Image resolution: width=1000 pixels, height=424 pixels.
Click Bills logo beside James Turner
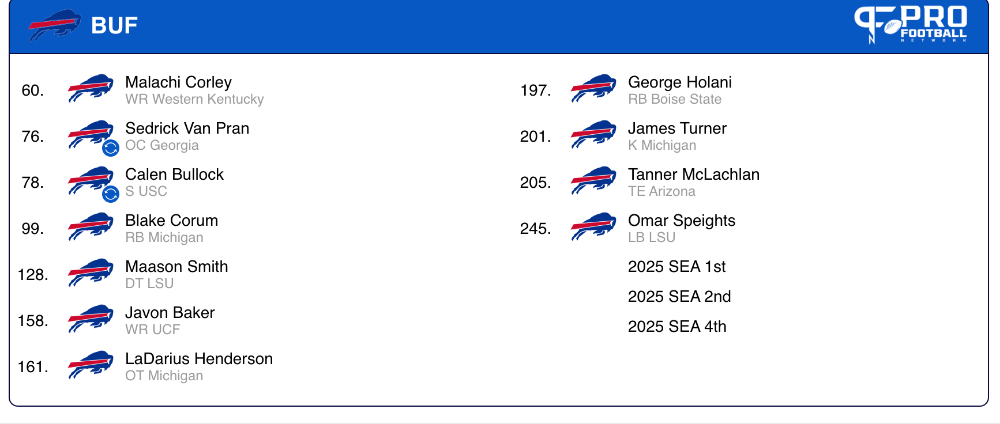pos(594,134)
